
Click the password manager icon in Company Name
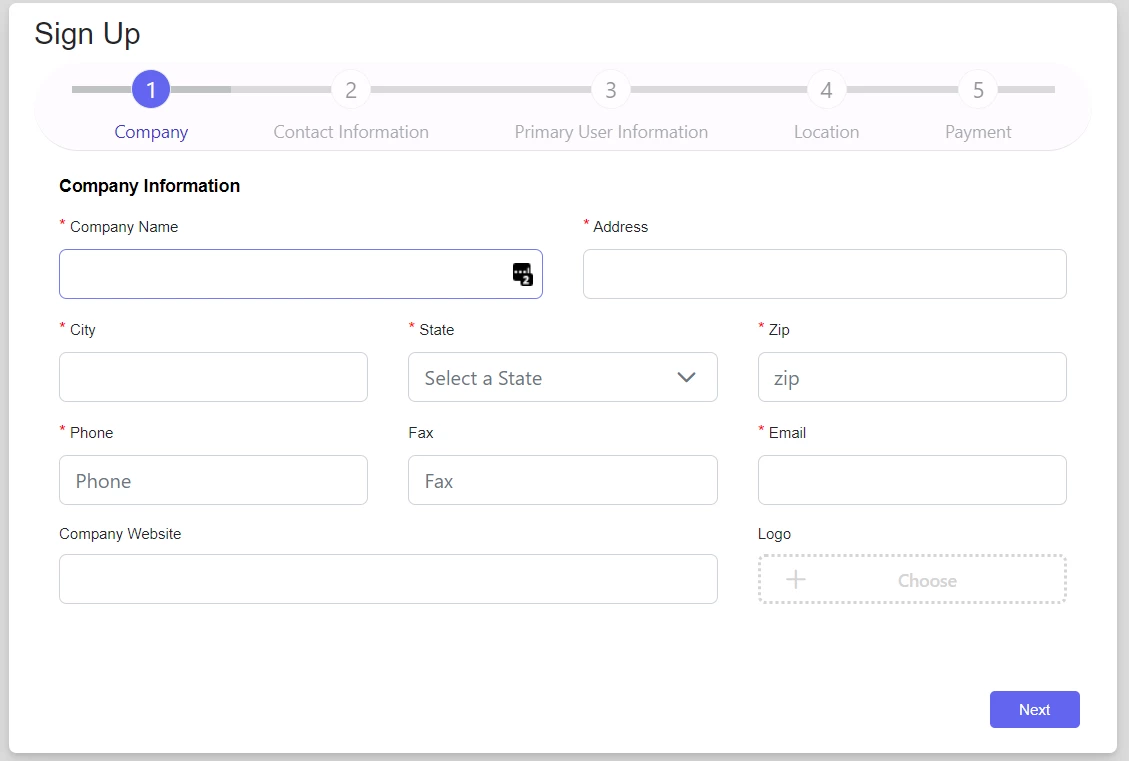(x=522, y=274)
